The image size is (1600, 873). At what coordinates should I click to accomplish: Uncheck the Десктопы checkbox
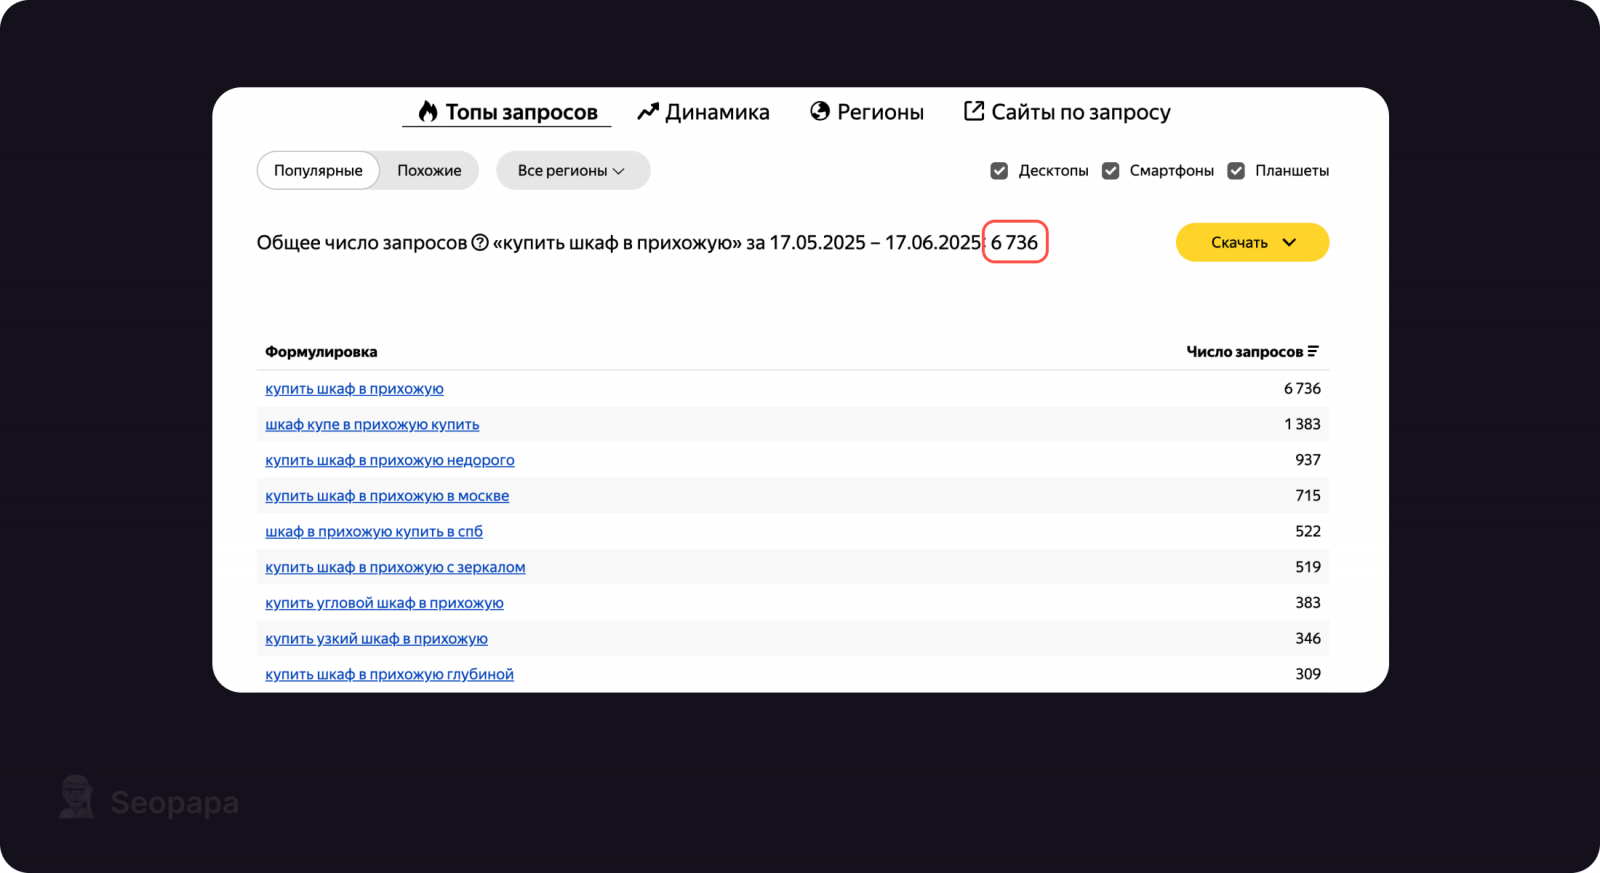[x=999, y=171]
